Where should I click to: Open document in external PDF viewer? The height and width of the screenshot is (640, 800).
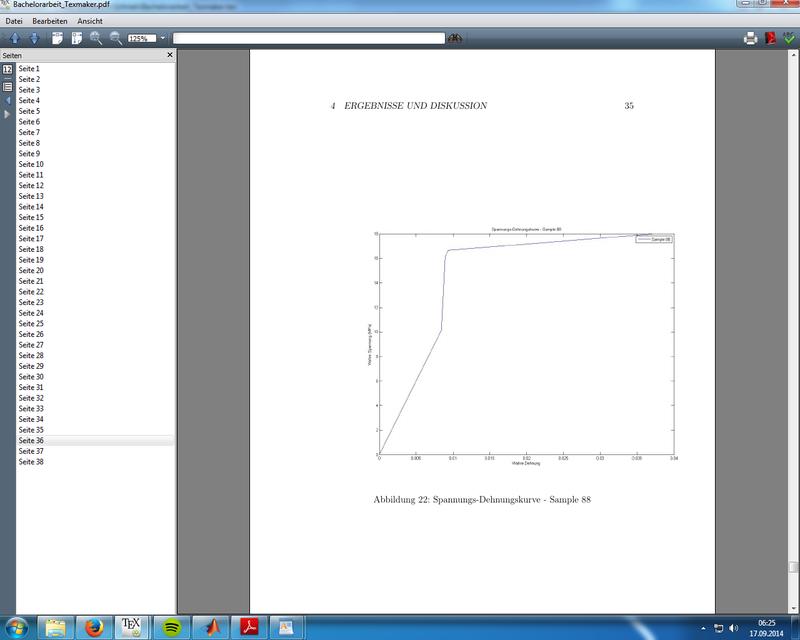click(770, 38)
